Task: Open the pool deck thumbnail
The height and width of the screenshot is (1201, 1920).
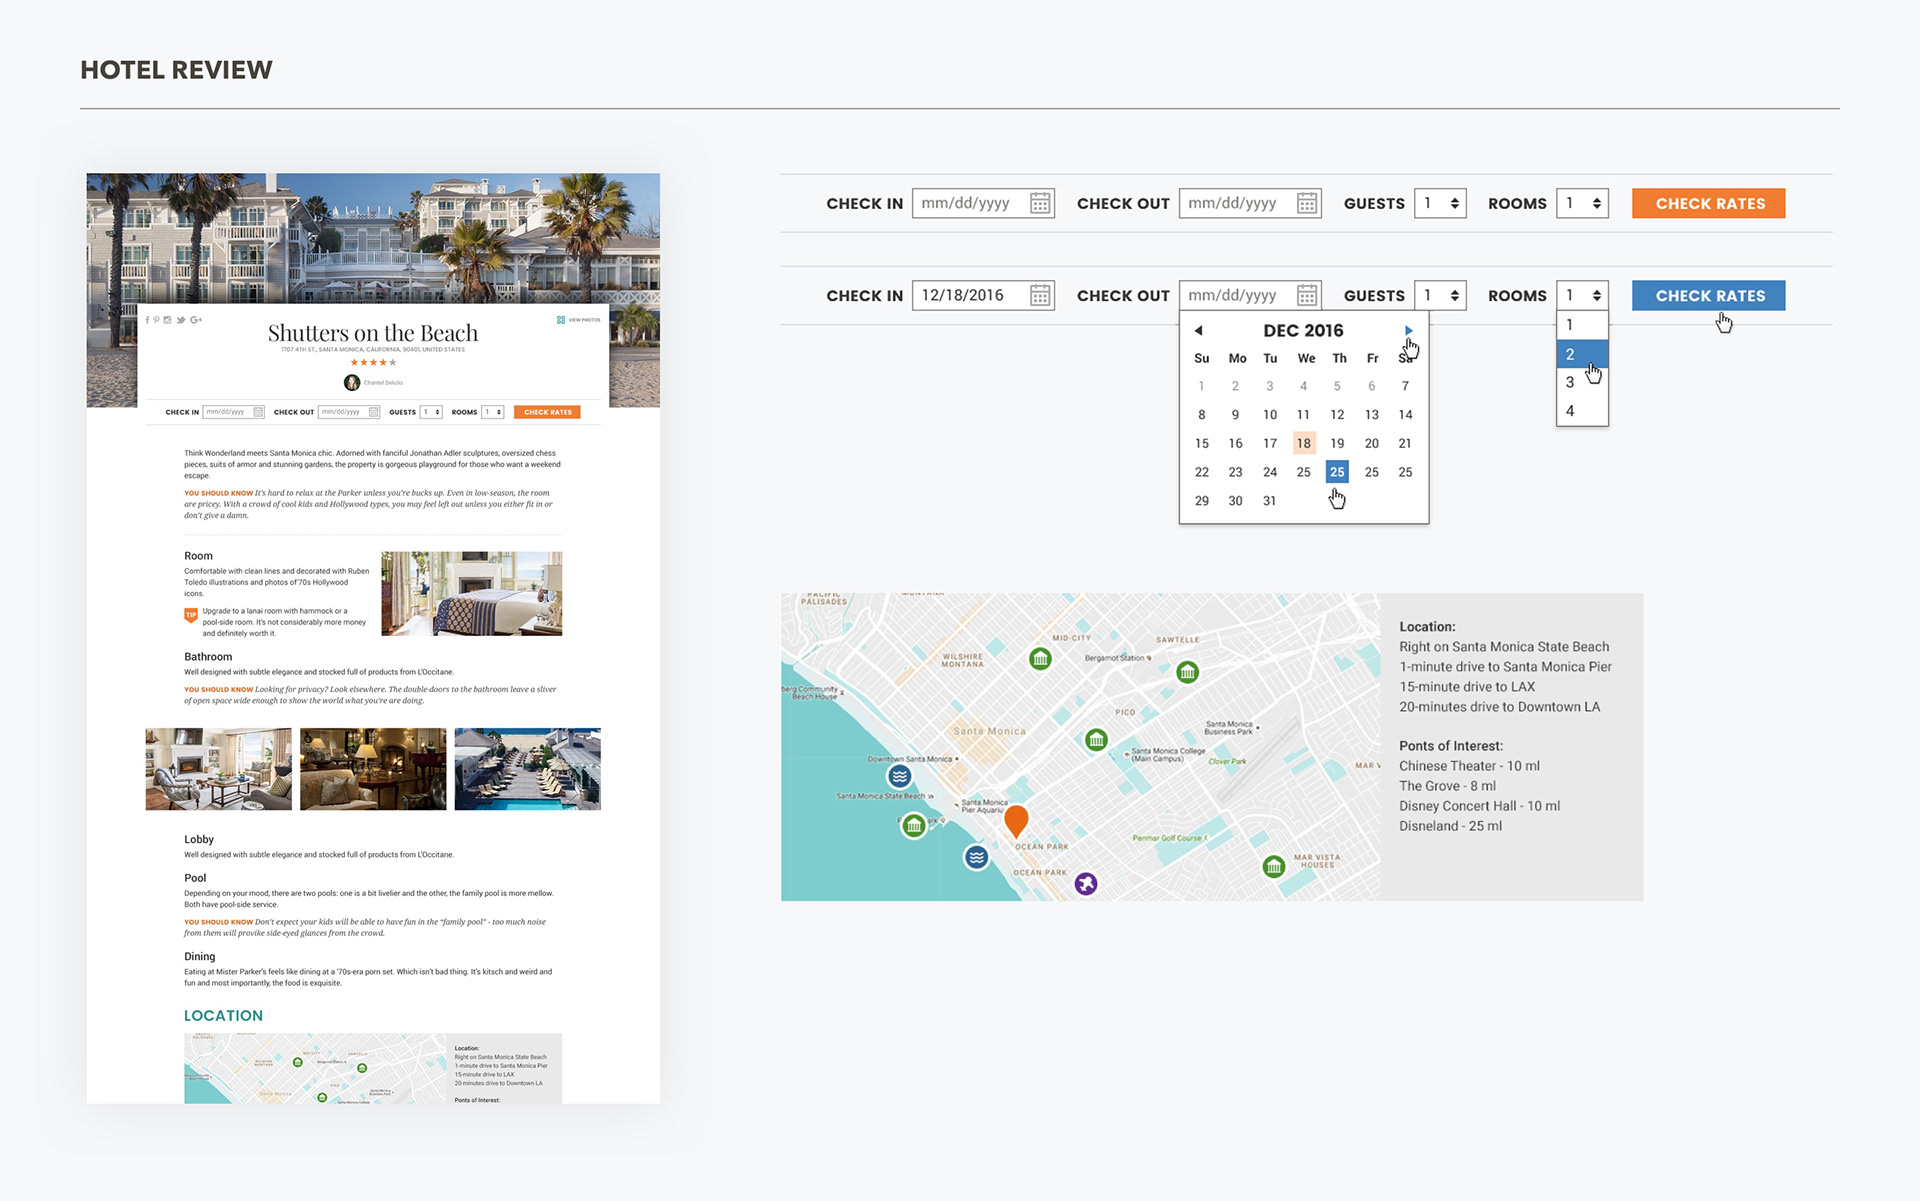Action: 527,769
